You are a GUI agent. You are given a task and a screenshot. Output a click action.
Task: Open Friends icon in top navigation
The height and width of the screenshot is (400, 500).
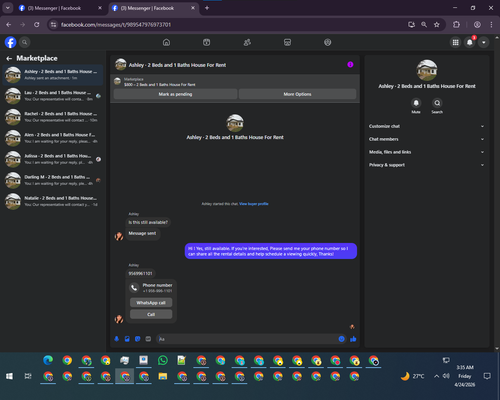[247, 42]
